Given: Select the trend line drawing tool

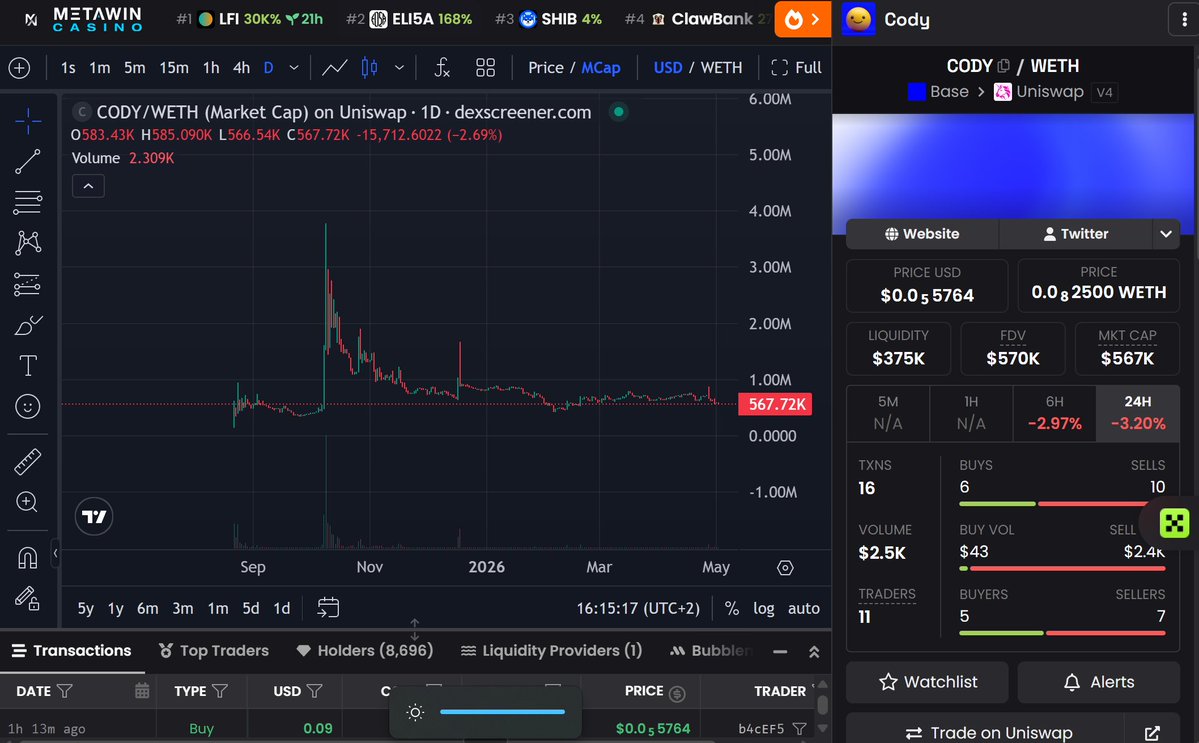Looking at the screenshot, I should click(28, 161).
